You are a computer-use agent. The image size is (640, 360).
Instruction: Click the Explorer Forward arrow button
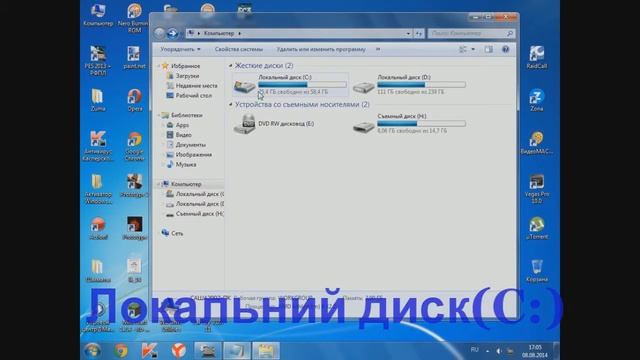(x=172, y=33)
